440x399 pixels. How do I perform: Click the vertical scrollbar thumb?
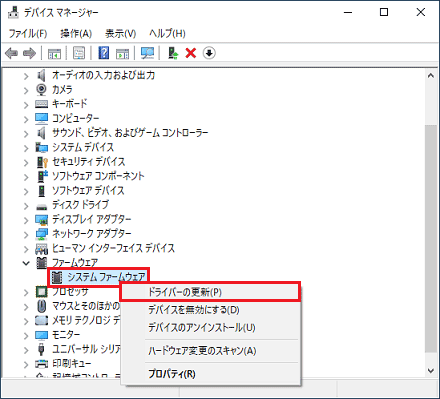click(x=431, y=238)
